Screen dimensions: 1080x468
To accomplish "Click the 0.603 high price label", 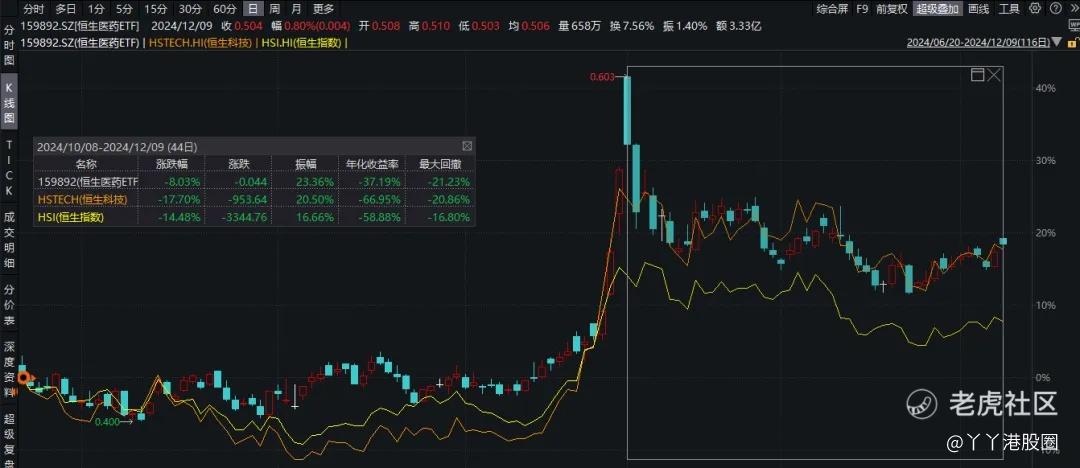I will tap(601, 77).
